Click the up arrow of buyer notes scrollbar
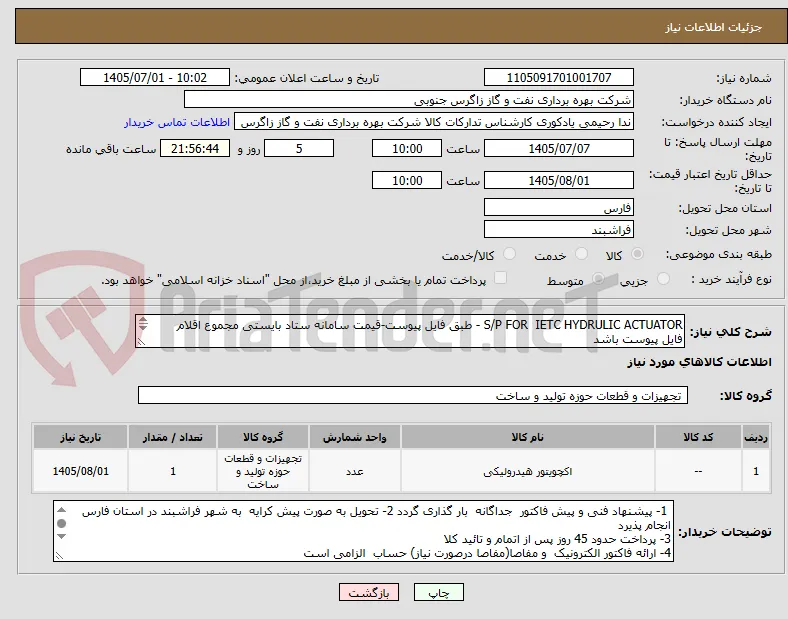This screenshot has height=619, width=788. click(x=61, y=510)
